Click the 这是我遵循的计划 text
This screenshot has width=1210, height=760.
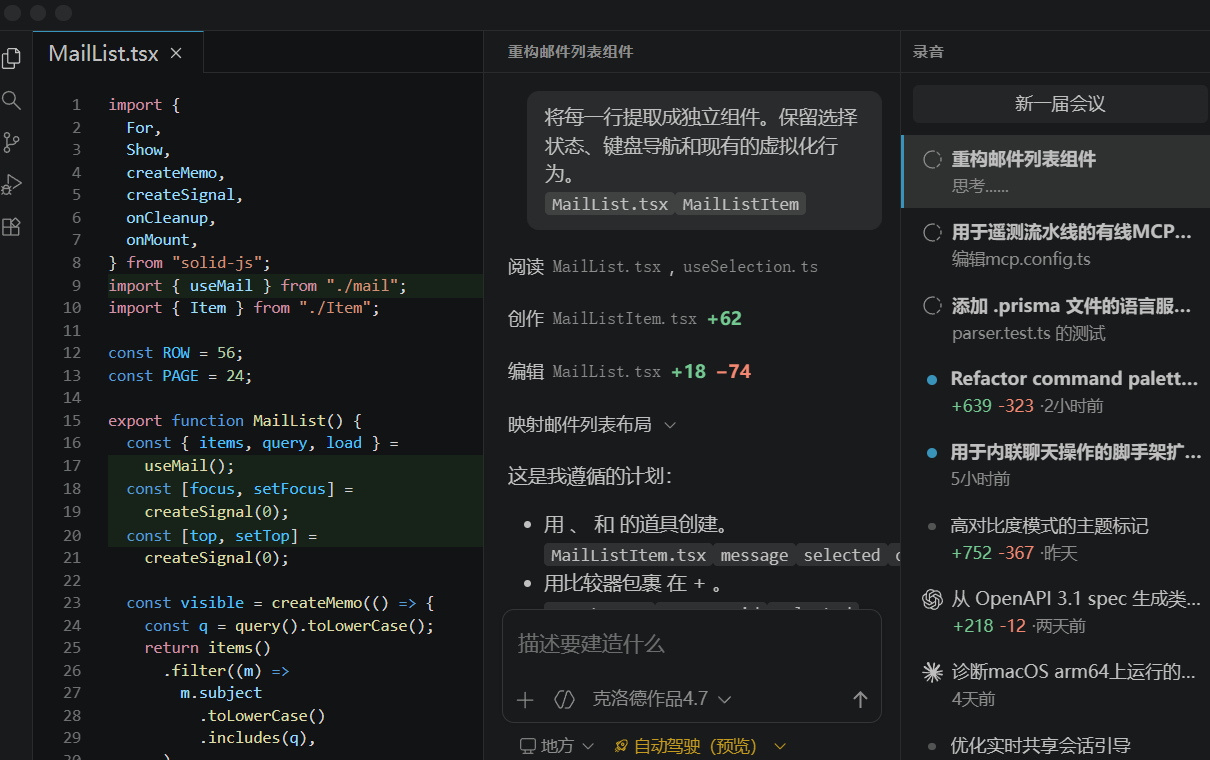[x=589, y=476]
